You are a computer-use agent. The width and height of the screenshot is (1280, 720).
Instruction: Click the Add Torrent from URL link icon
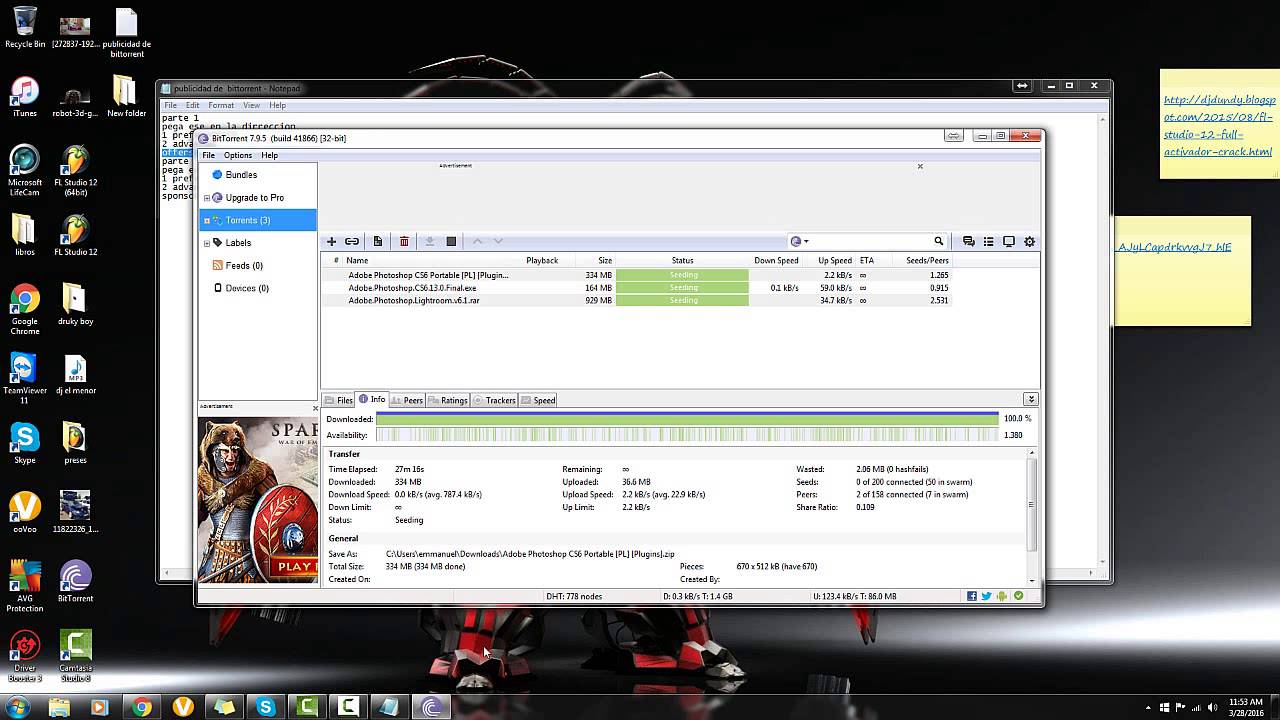(352, 241)
